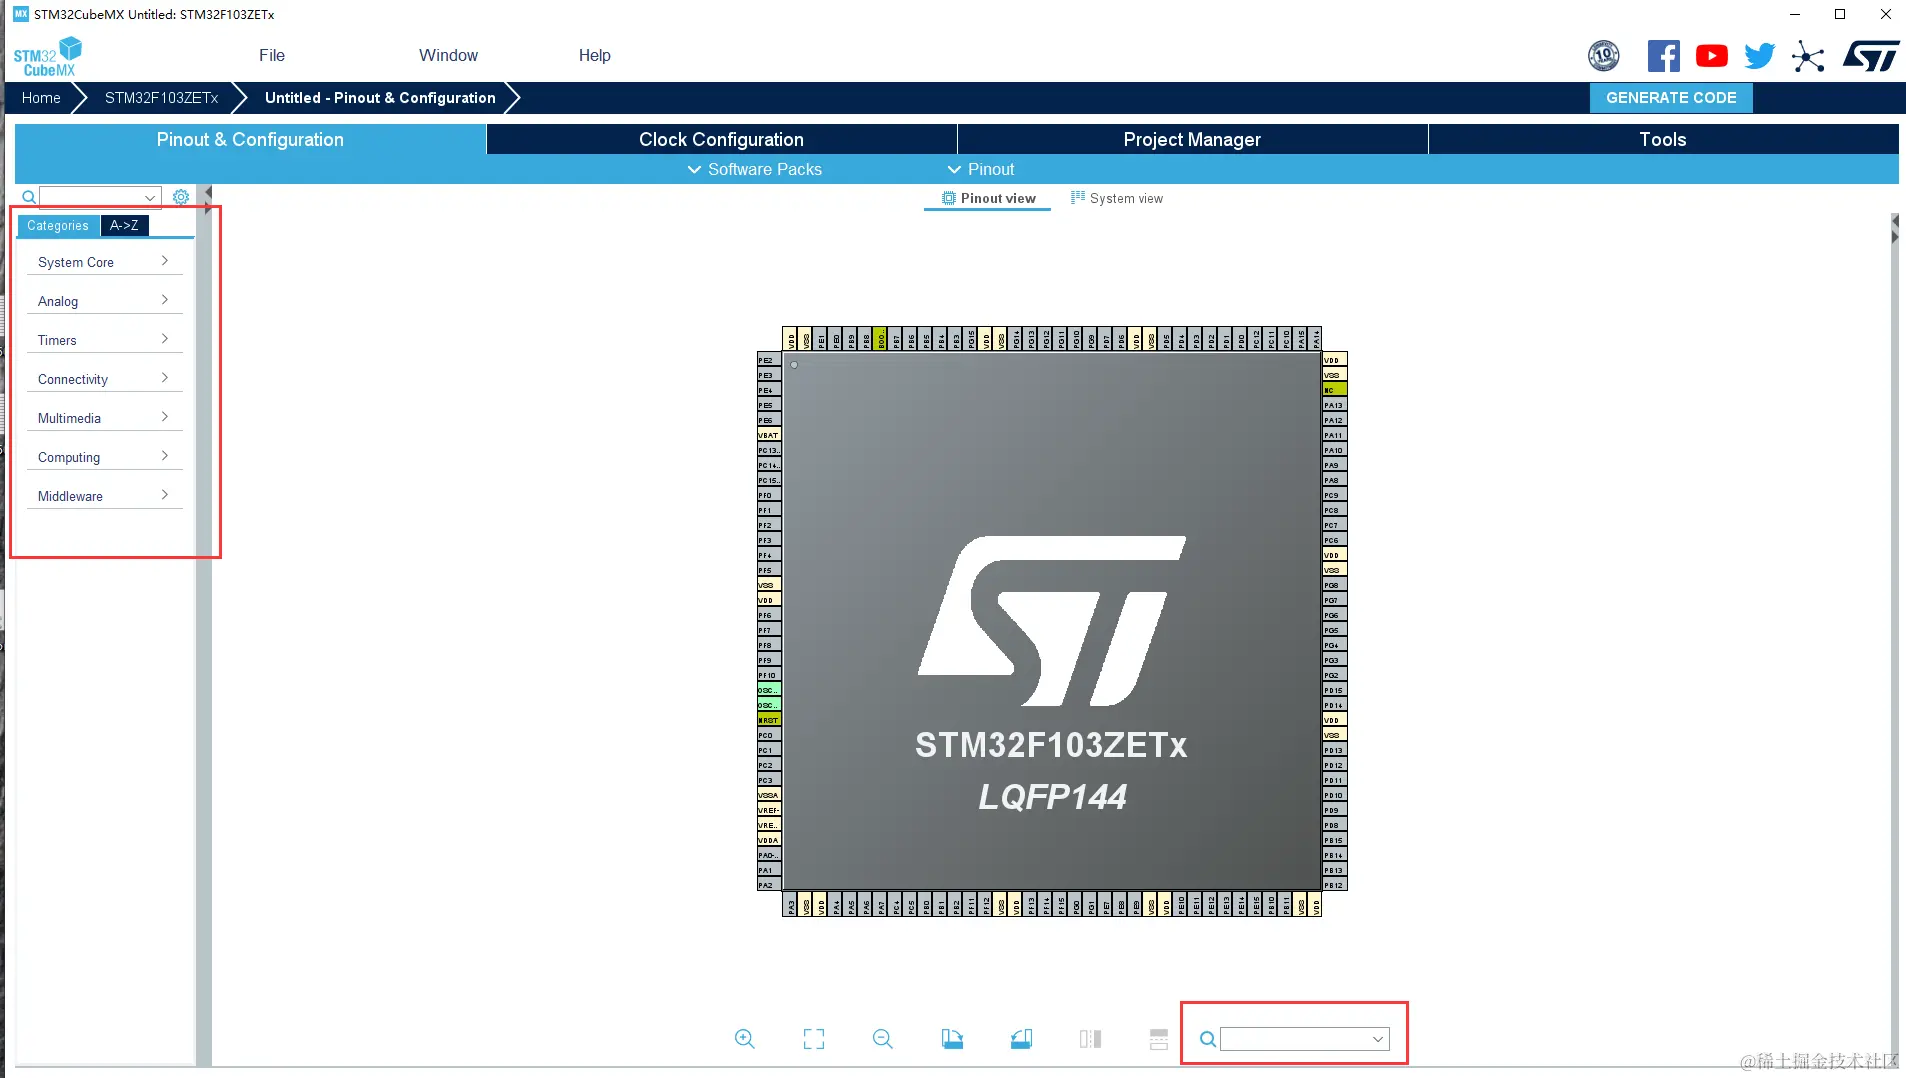Click the ST company logo

click(x=1871, y=56)
